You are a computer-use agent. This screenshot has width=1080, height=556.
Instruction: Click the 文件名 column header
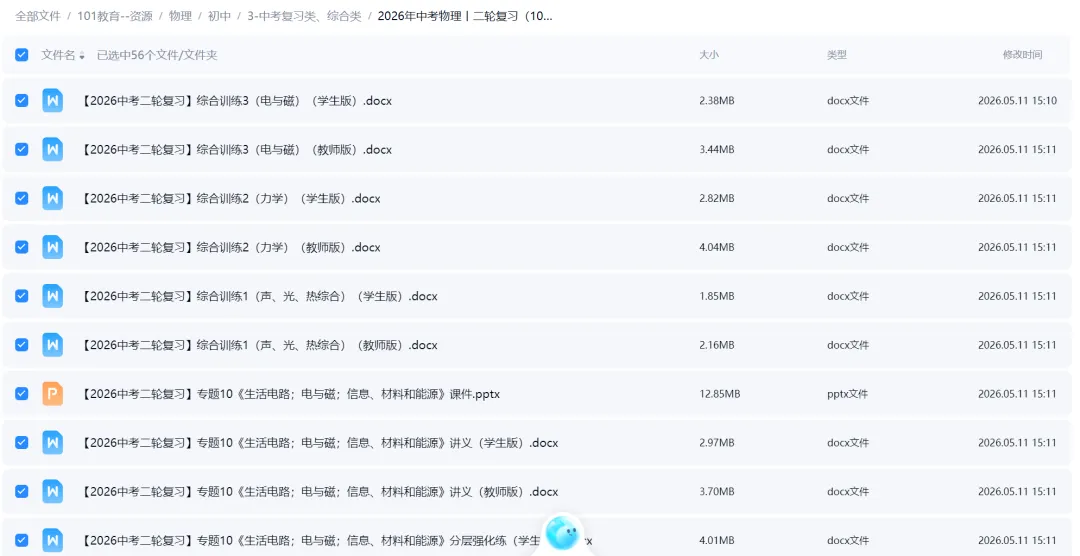pos(58,55)
